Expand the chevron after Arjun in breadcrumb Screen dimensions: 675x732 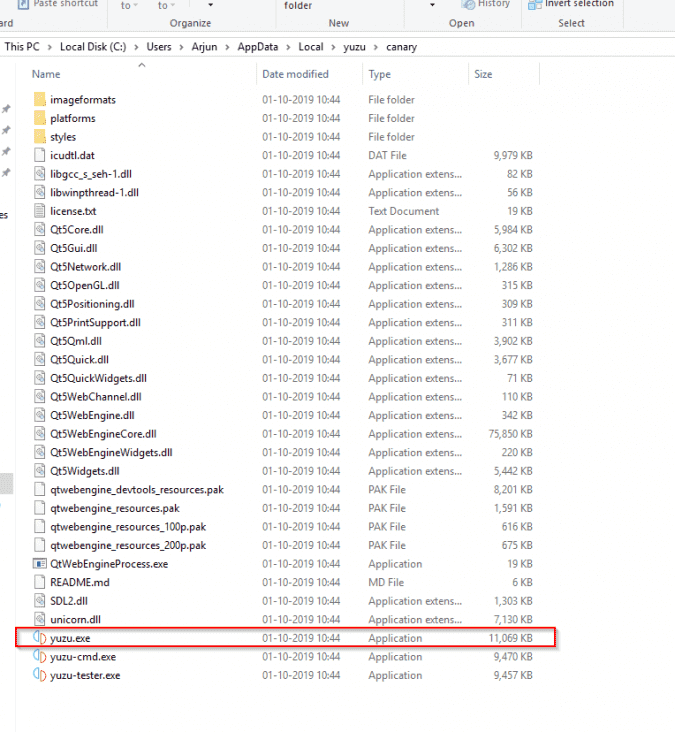point(227,47)
